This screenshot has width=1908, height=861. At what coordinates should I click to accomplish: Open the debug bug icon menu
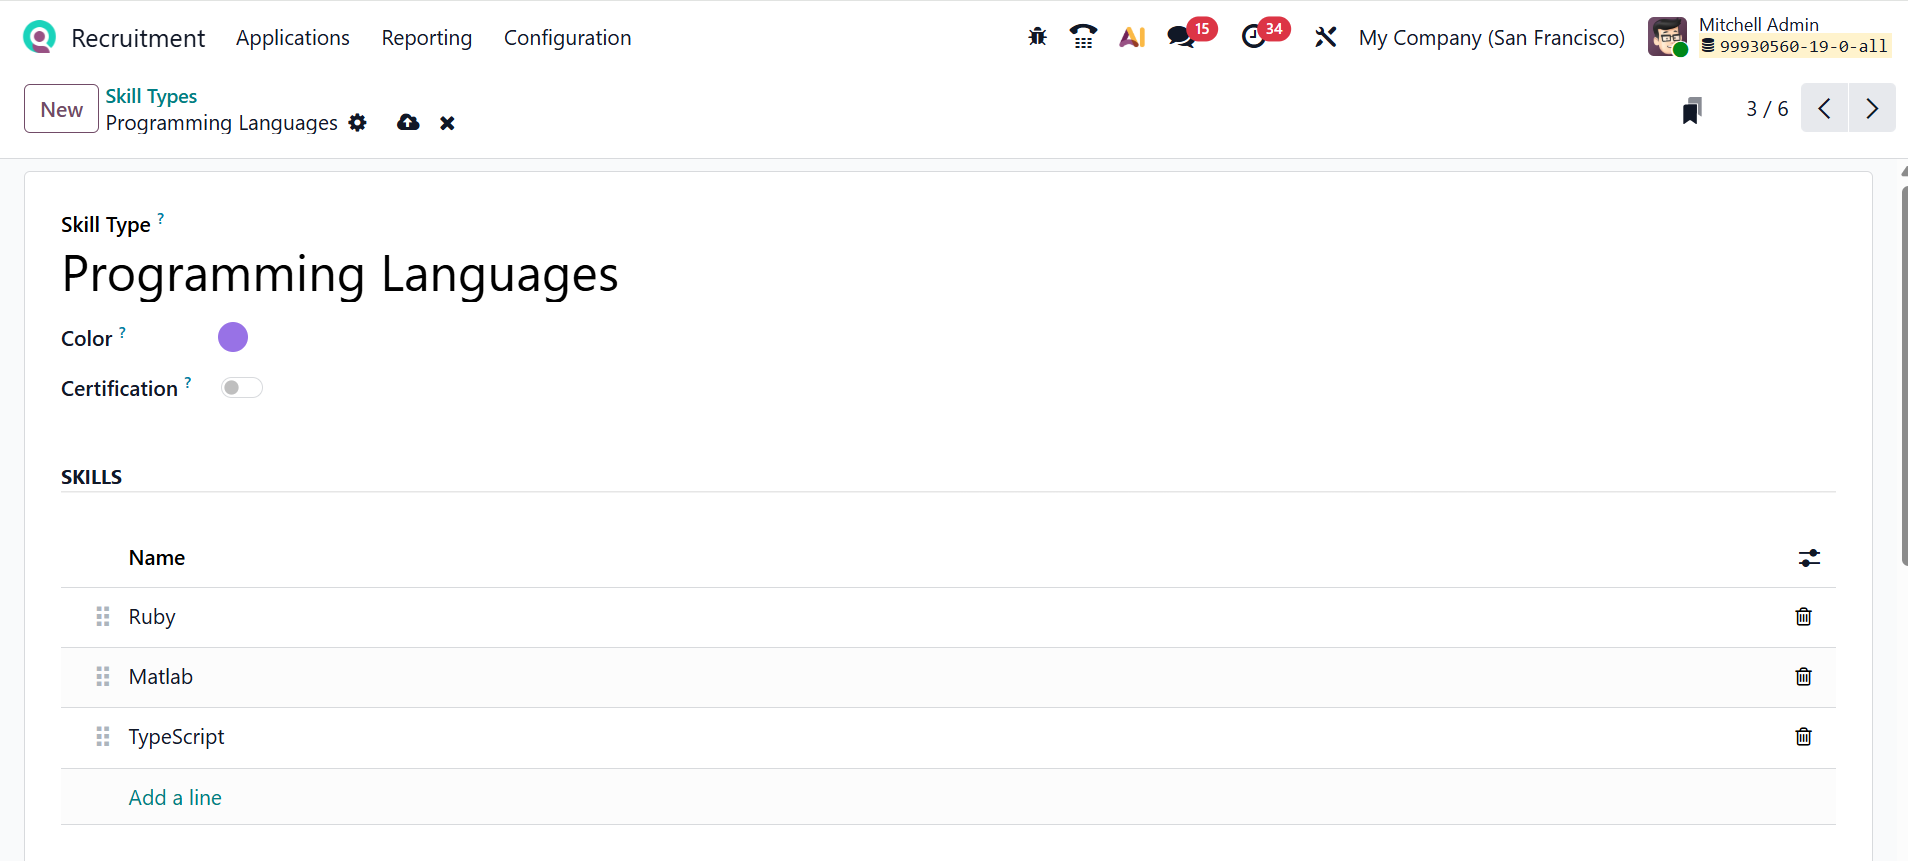[x=1037, y=37]
